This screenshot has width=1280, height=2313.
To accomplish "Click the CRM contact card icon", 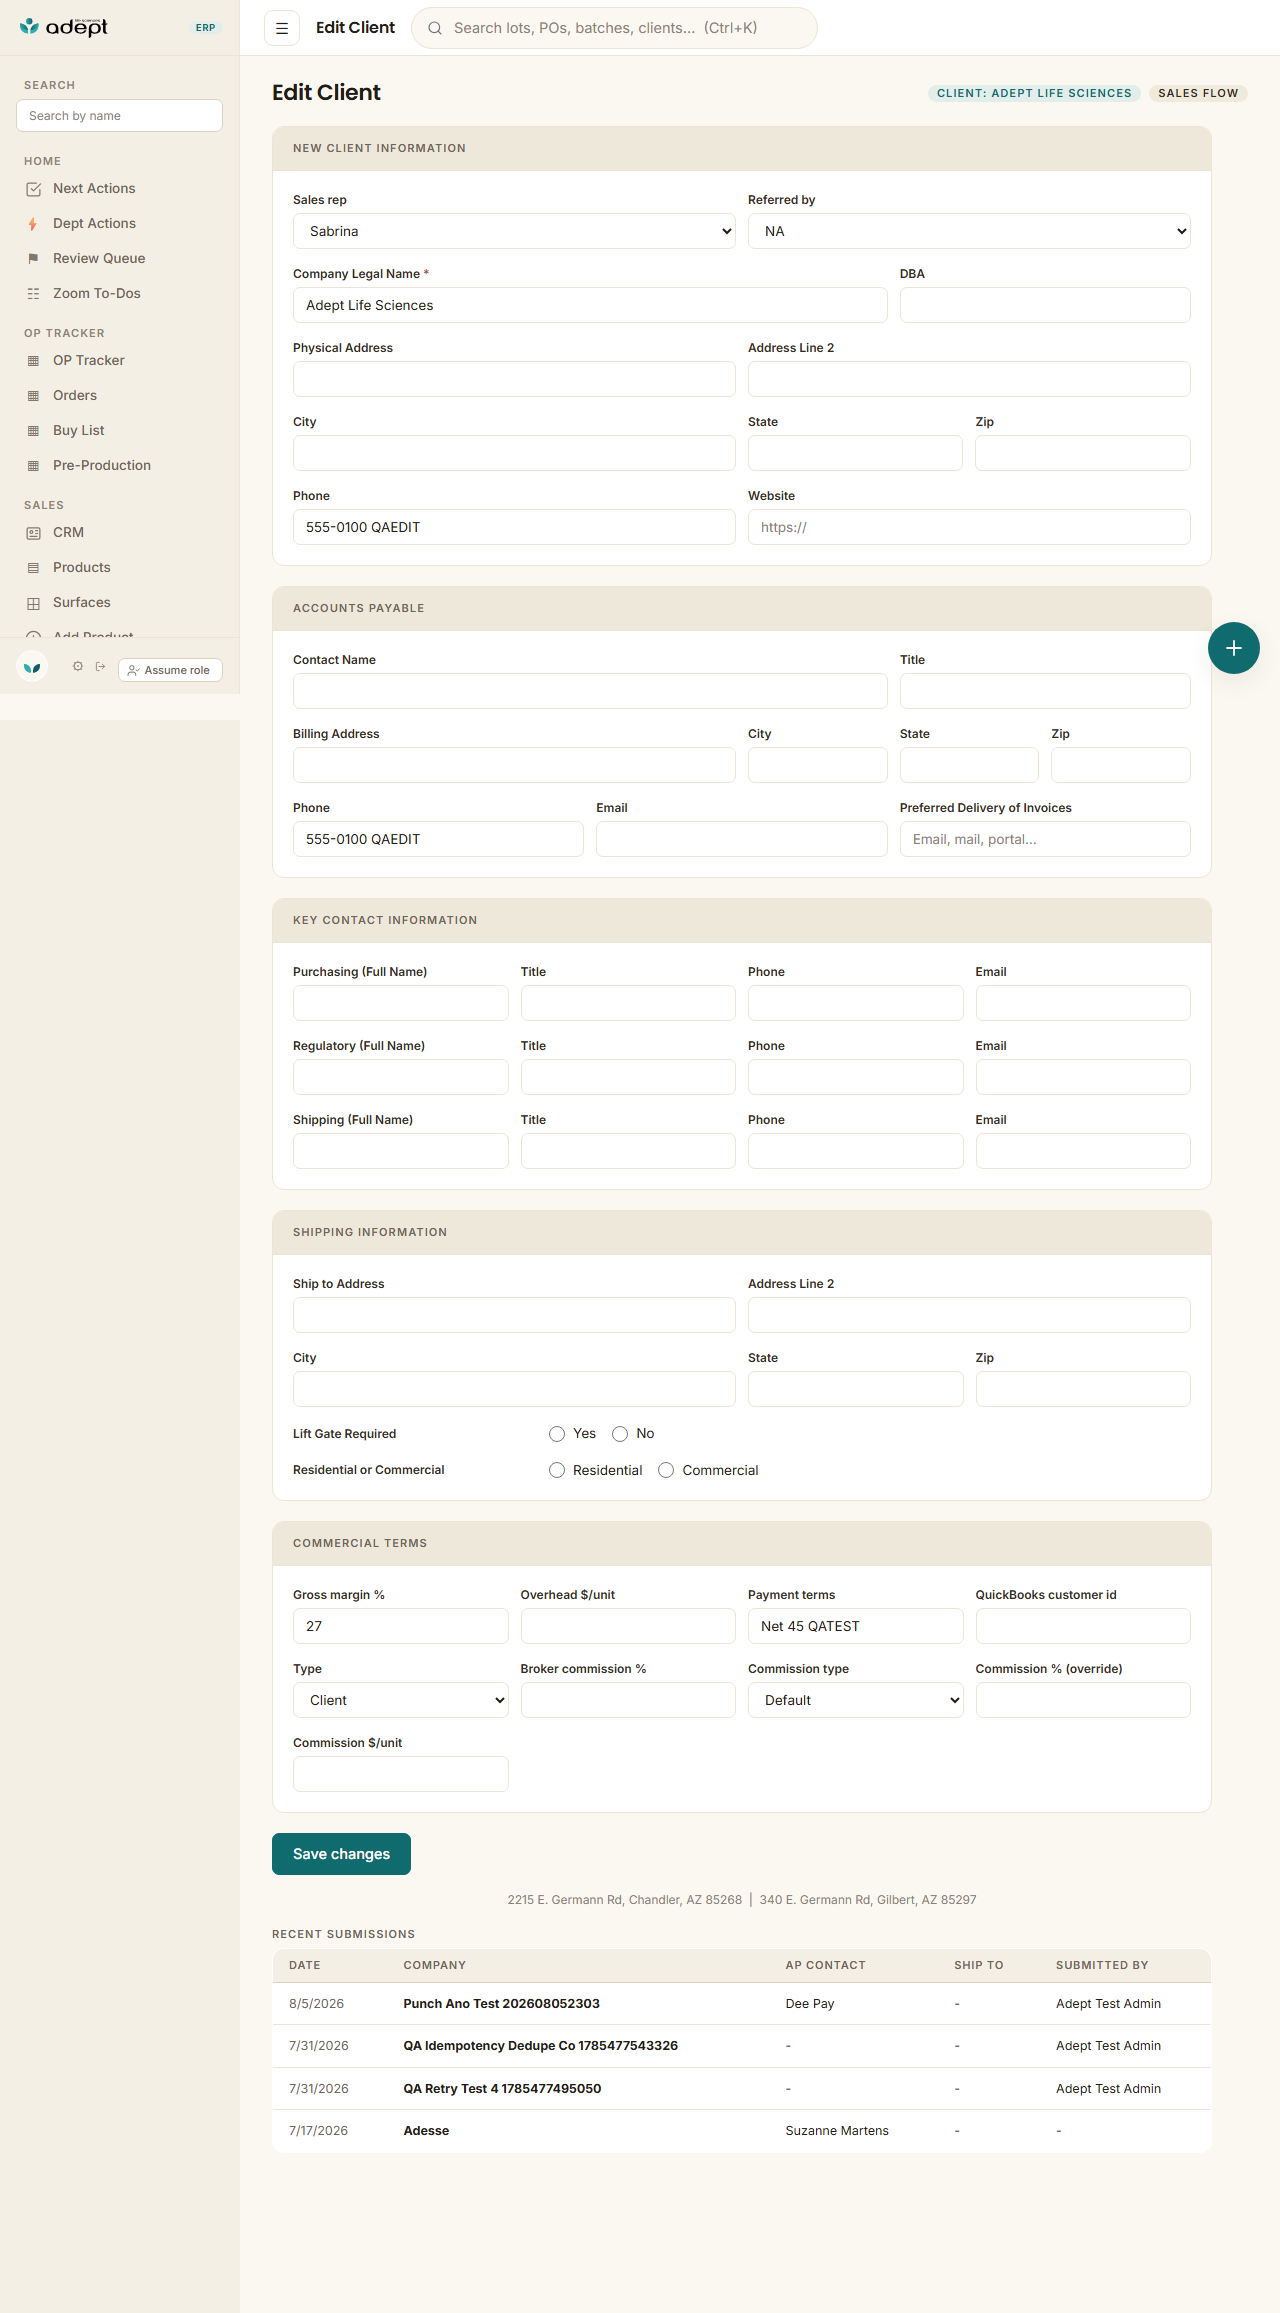I will (34, 533).
